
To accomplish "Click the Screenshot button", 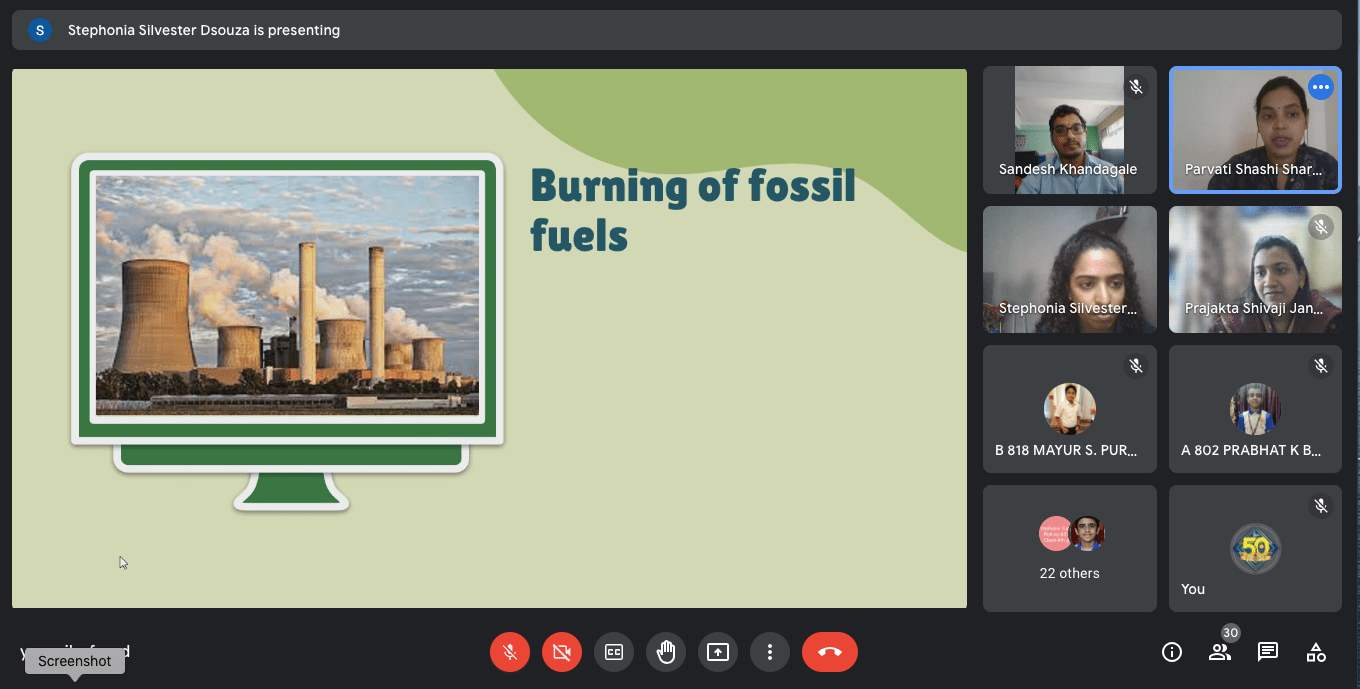I will pos(74,661).
